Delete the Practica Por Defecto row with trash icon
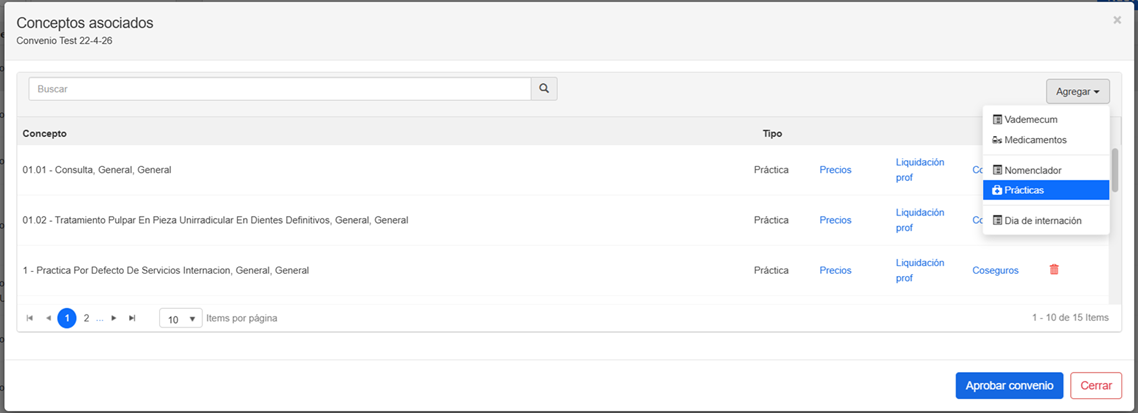 point(1055,269)
